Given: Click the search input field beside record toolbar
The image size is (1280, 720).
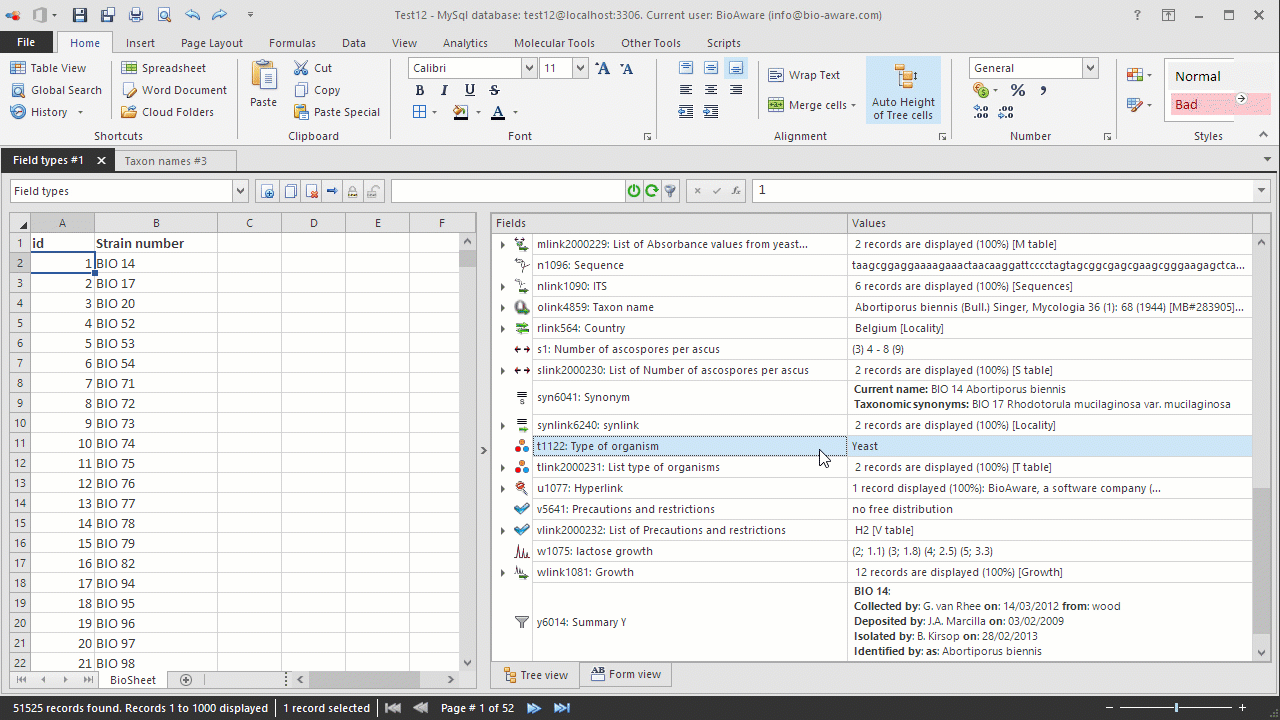Looking at the screenshot, I should [x=507, y=191].
